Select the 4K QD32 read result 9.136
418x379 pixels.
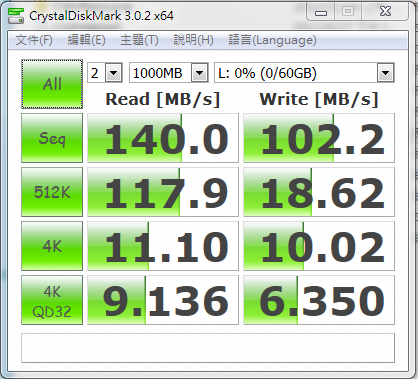point(163,300)
